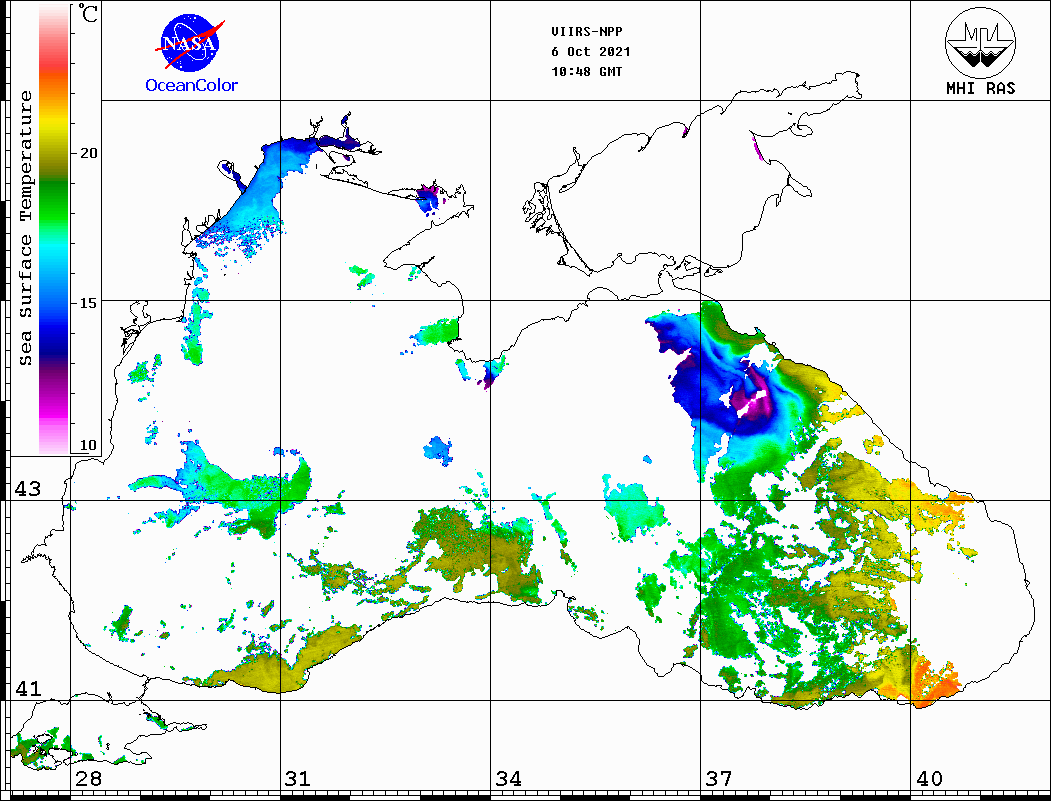The width and height of the screenshot is (1051, 801).
Task: Click the longitude label 34
Action: click(x=508, y=778)
